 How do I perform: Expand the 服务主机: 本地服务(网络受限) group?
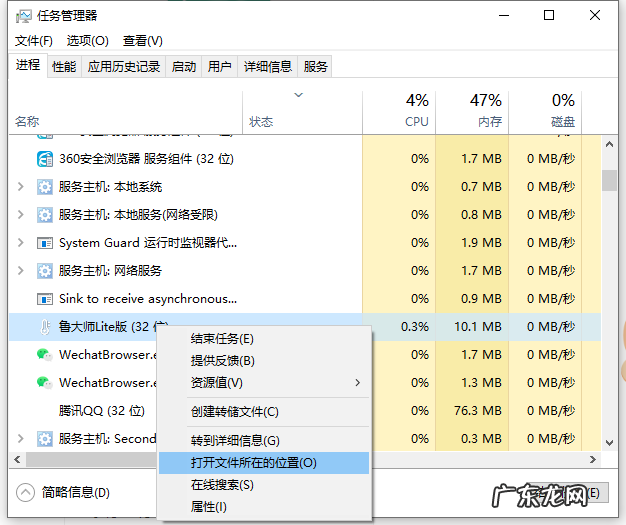pos(21,214)
